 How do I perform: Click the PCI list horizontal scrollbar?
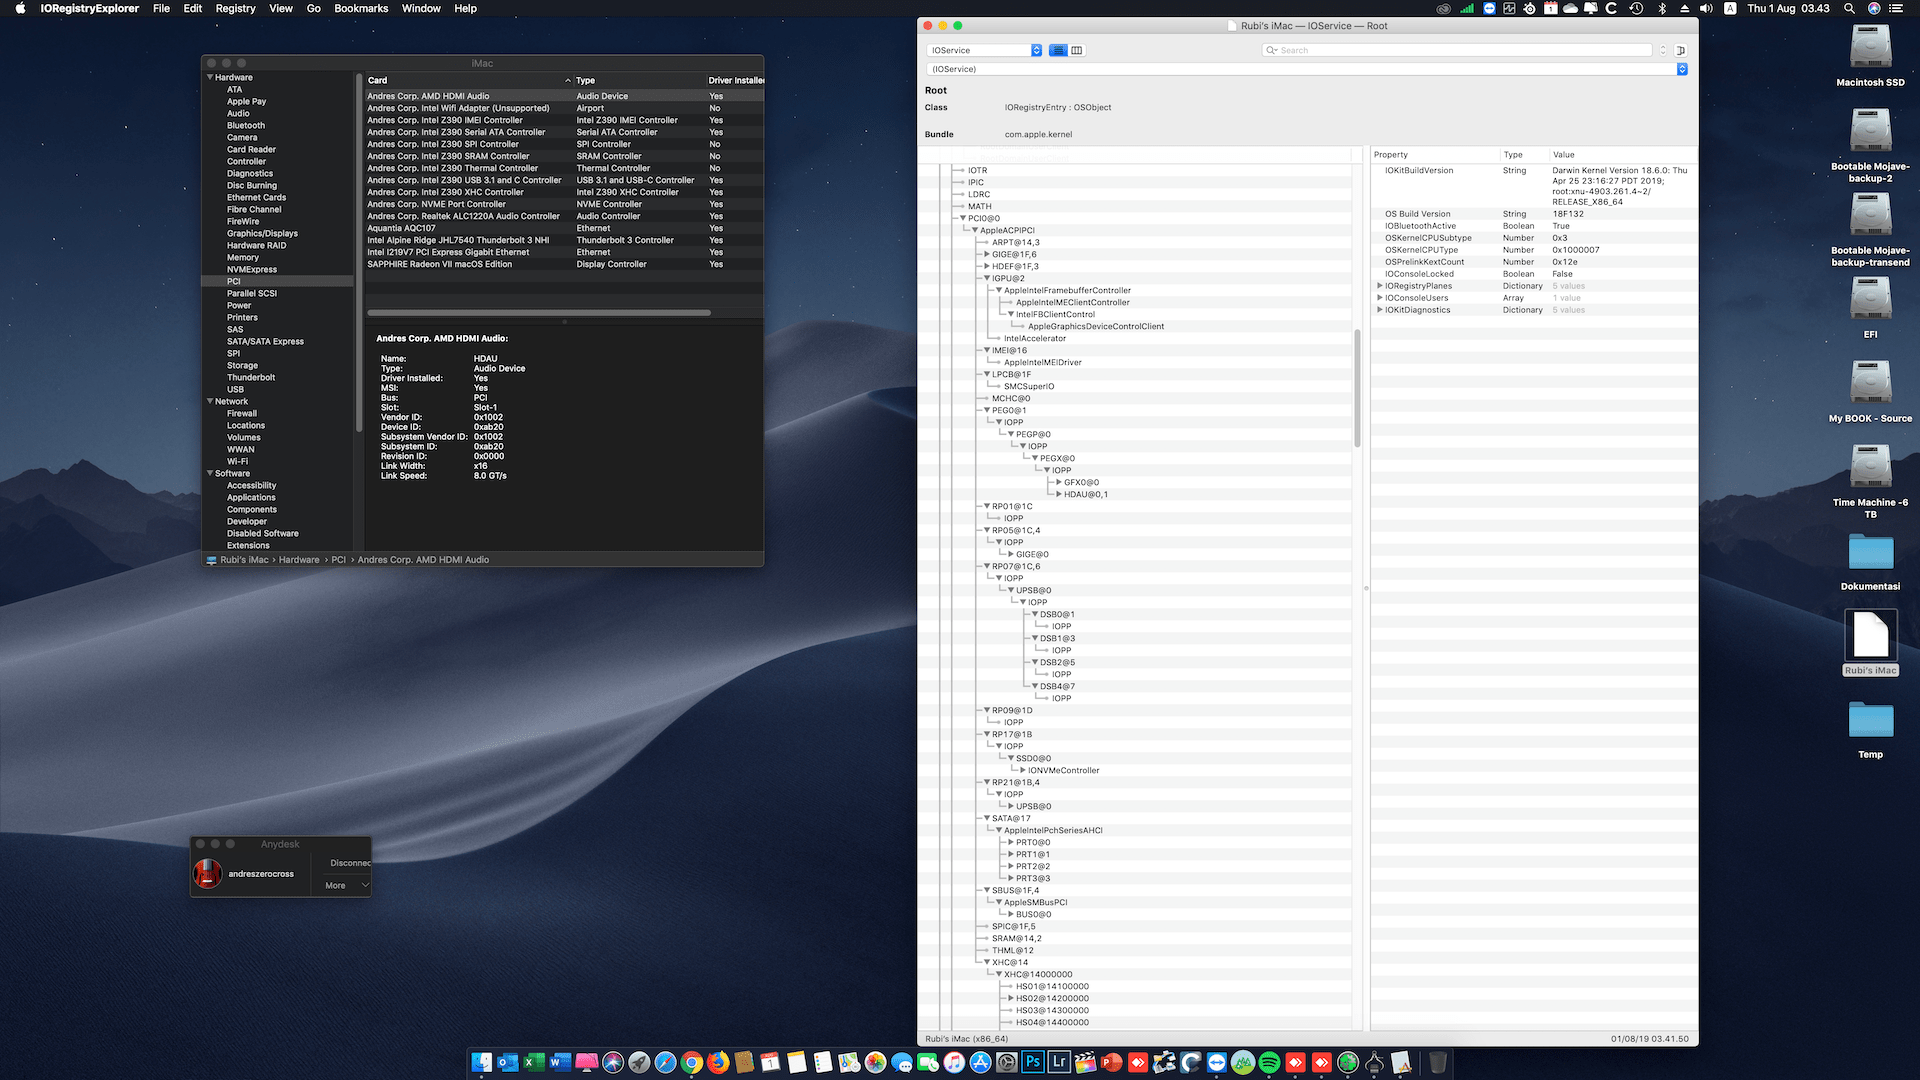pos(539,313)
